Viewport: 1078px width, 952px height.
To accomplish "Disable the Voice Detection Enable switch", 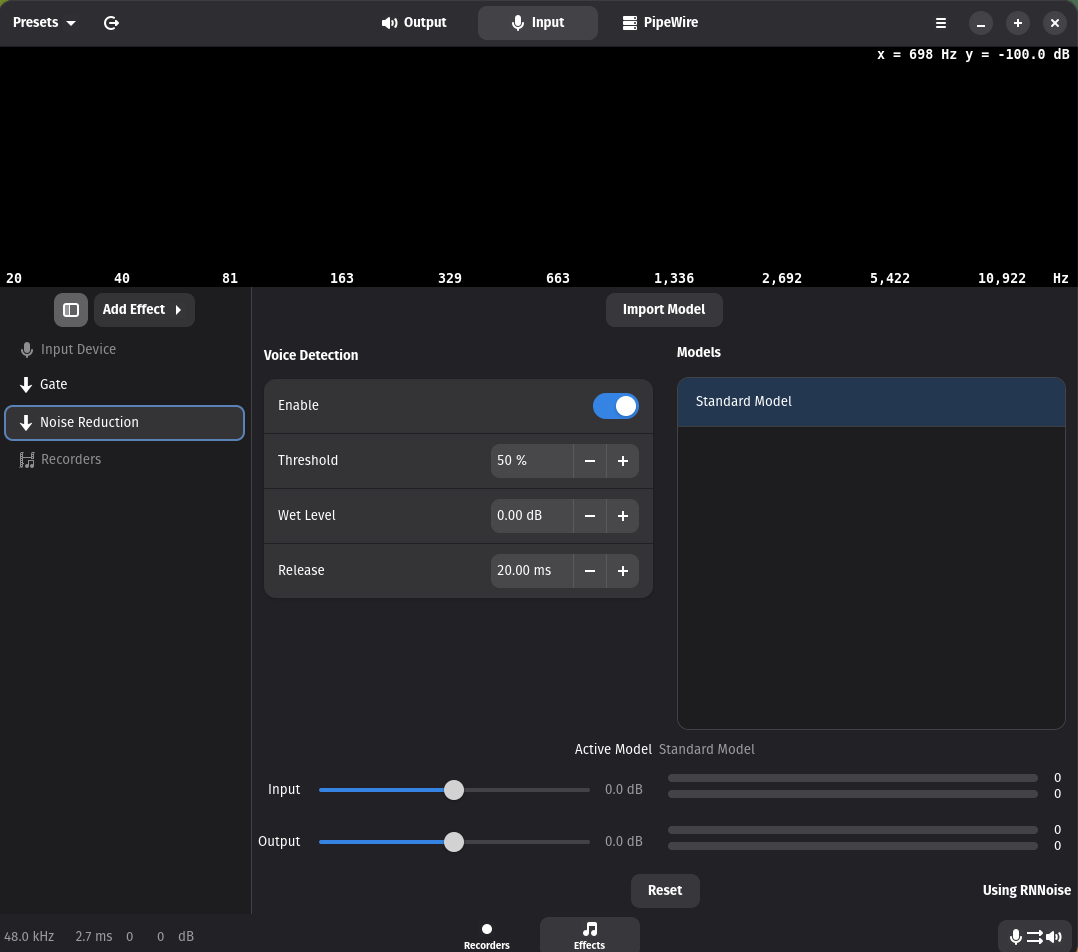I will [615, 406].
